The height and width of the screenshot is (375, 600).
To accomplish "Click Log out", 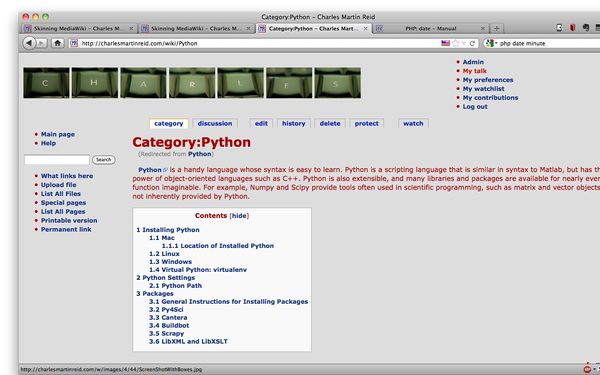I will (x=475, y=107).
